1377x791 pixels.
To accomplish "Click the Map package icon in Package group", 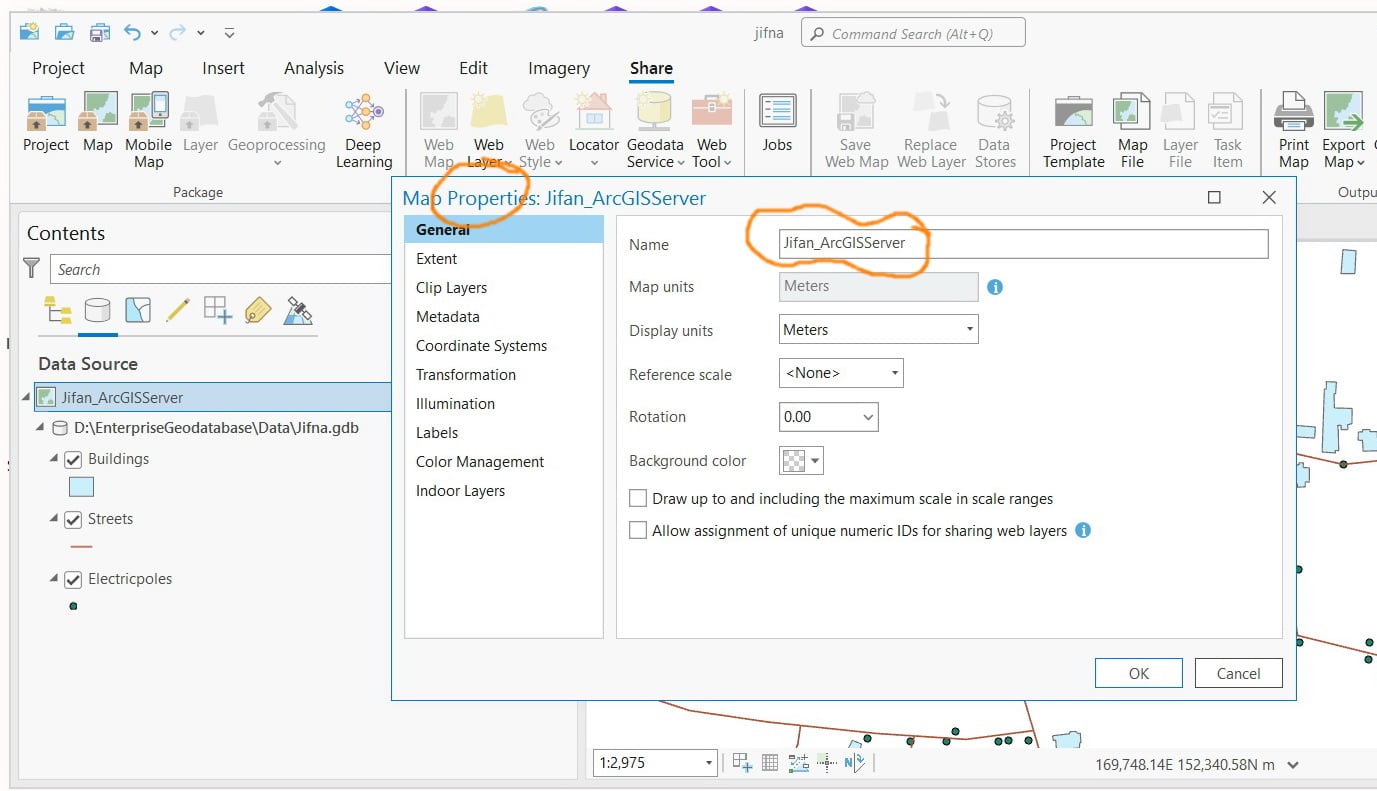I will pyautogui.click(x=98, y=112).
